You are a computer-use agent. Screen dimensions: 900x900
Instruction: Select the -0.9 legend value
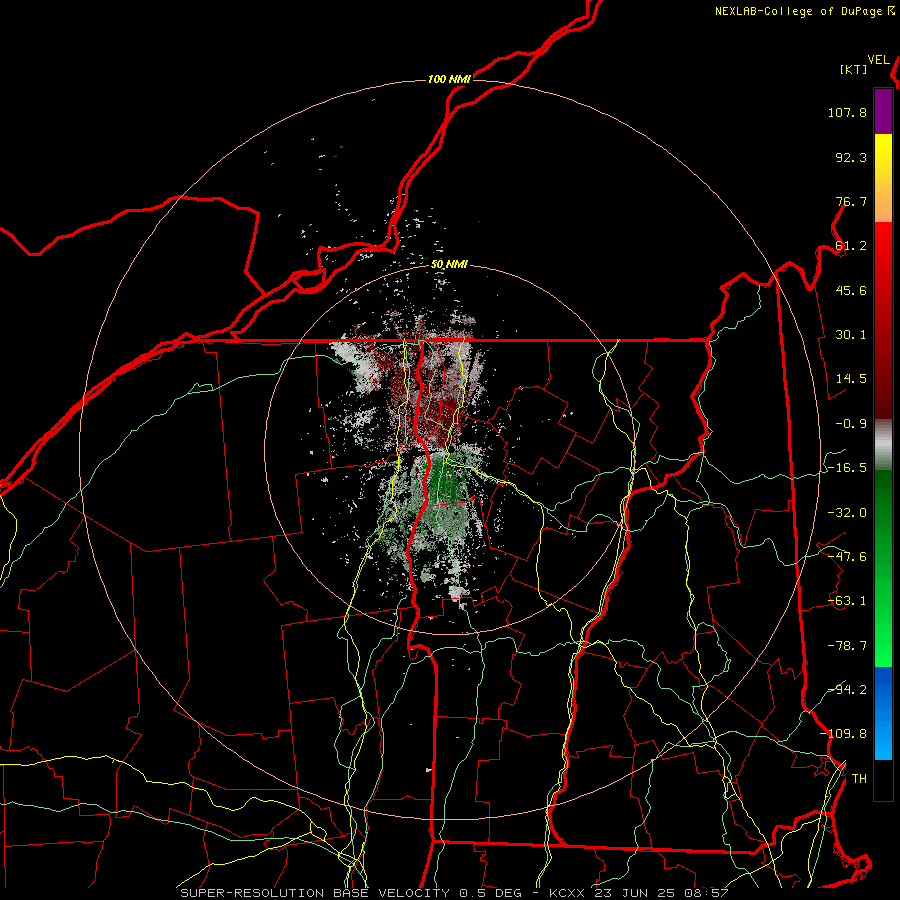coord(851,424)
